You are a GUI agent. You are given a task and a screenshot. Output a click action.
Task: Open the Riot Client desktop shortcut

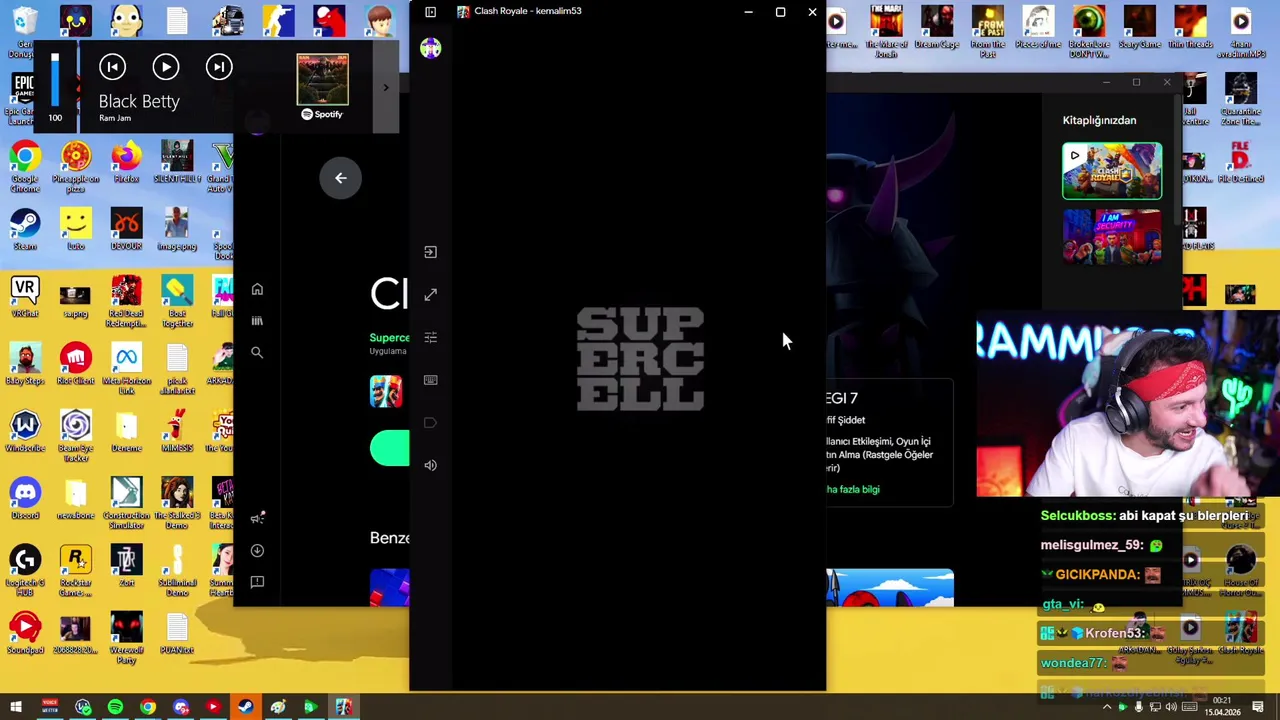click(x=75, y=363)
